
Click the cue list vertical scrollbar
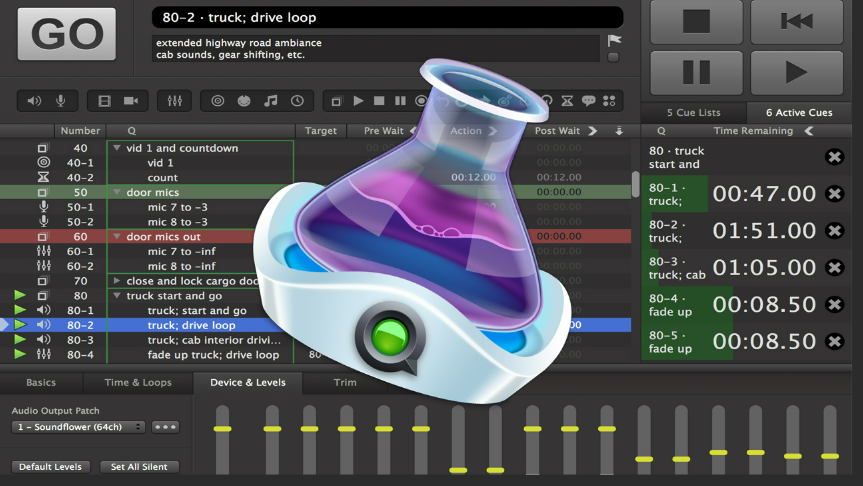click(x=636, y=184)
